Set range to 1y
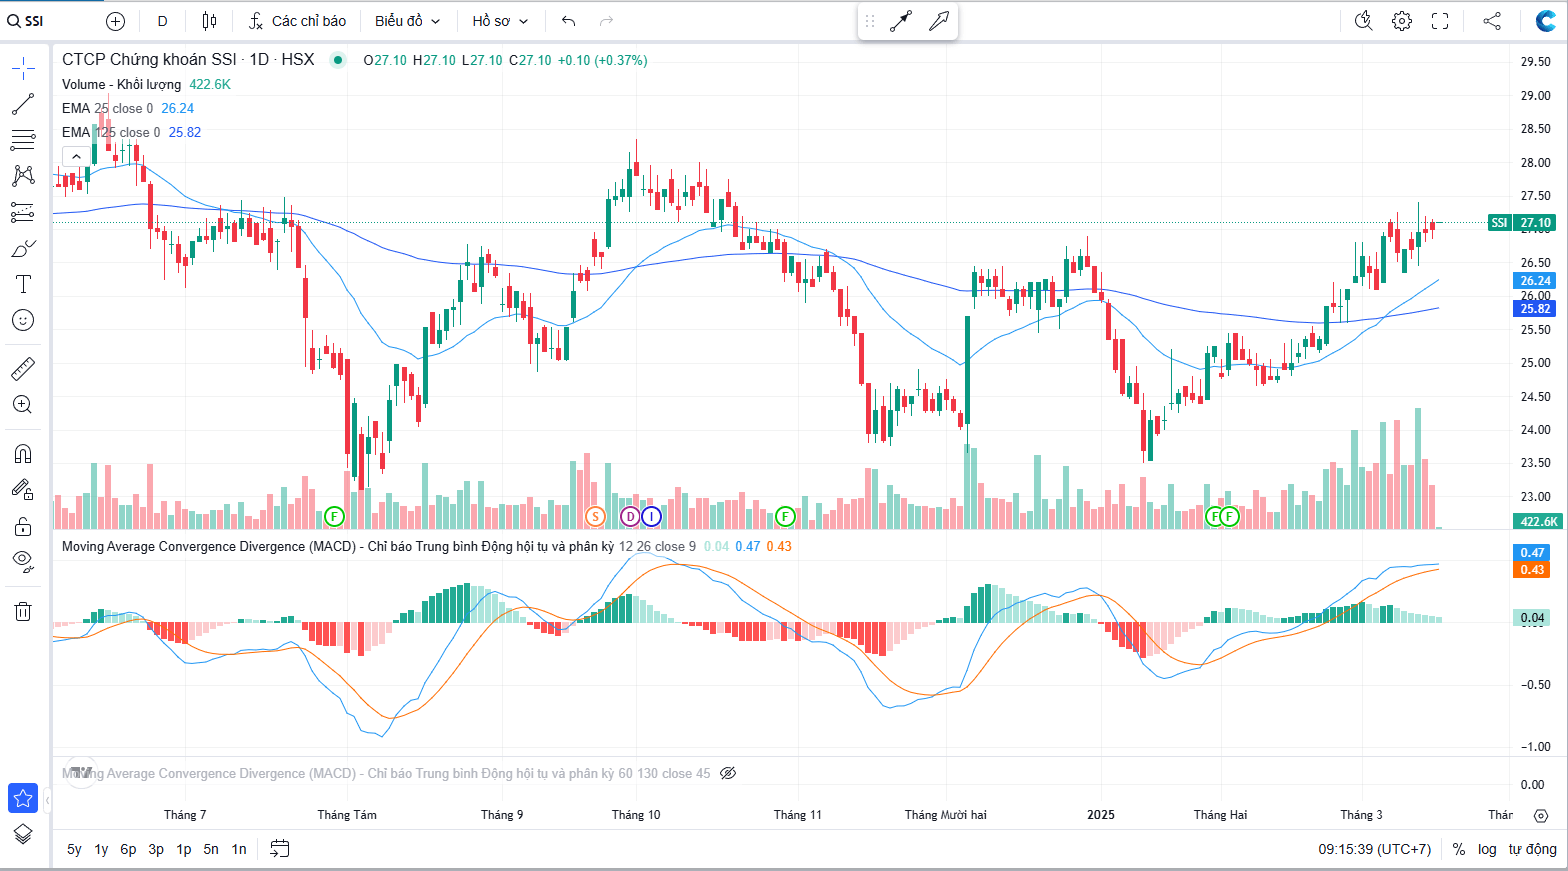1568x871 pixels. point(101,849)
